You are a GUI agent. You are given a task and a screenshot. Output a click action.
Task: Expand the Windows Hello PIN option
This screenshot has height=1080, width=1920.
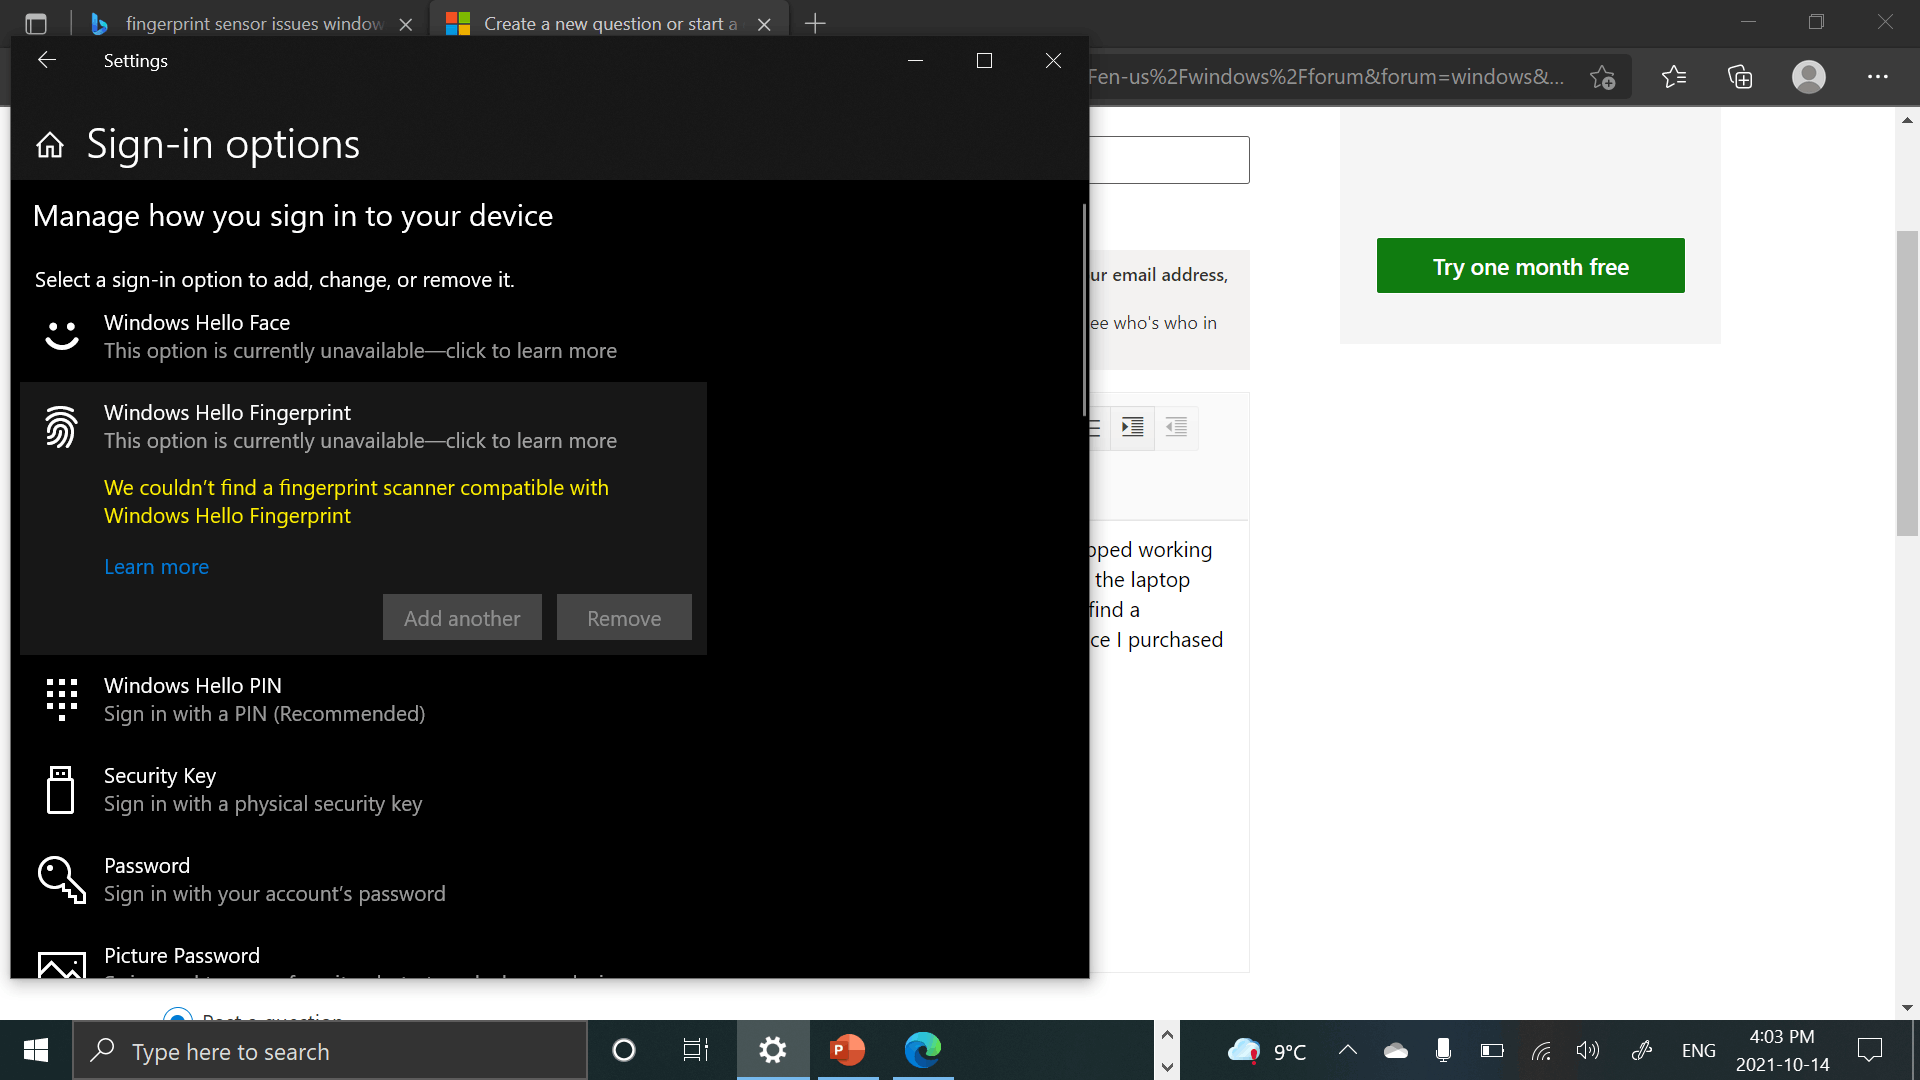tap(363, 700)
